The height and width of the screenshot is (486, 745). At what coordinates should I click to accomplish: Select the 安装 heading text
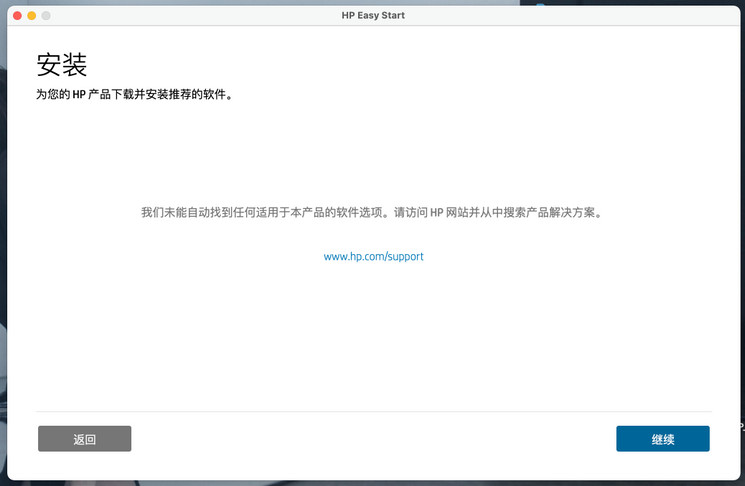(x=62, y=65)
